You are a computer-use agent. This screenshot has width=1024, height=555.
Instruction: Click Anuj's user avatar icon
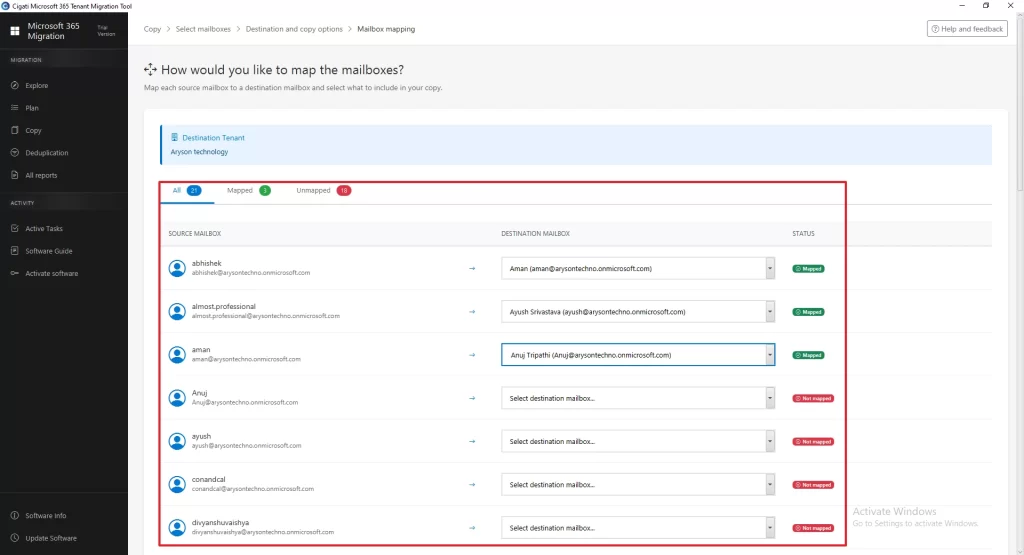coord(177,398)
